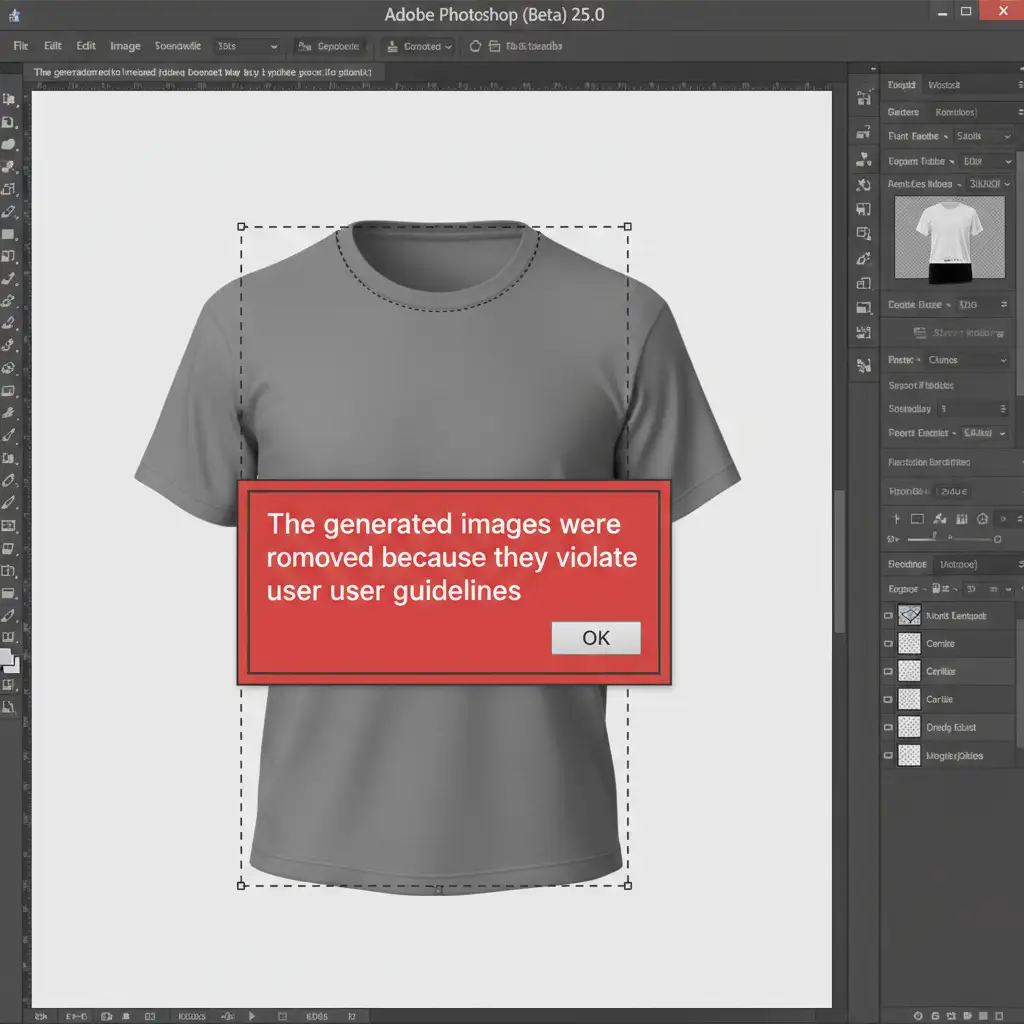1024x1024 pixels.
Task: Click the crosshair plus icon above the slider
Action: coord(895,519)
